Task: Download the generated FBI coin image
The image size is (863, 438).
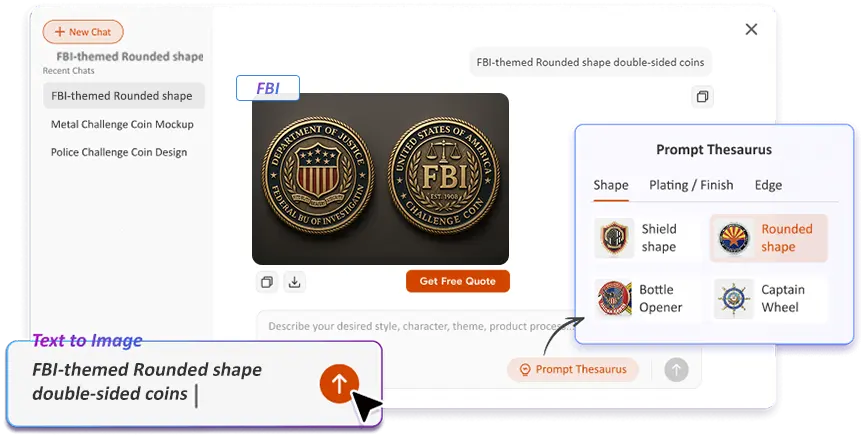Action: coord(294,282)
